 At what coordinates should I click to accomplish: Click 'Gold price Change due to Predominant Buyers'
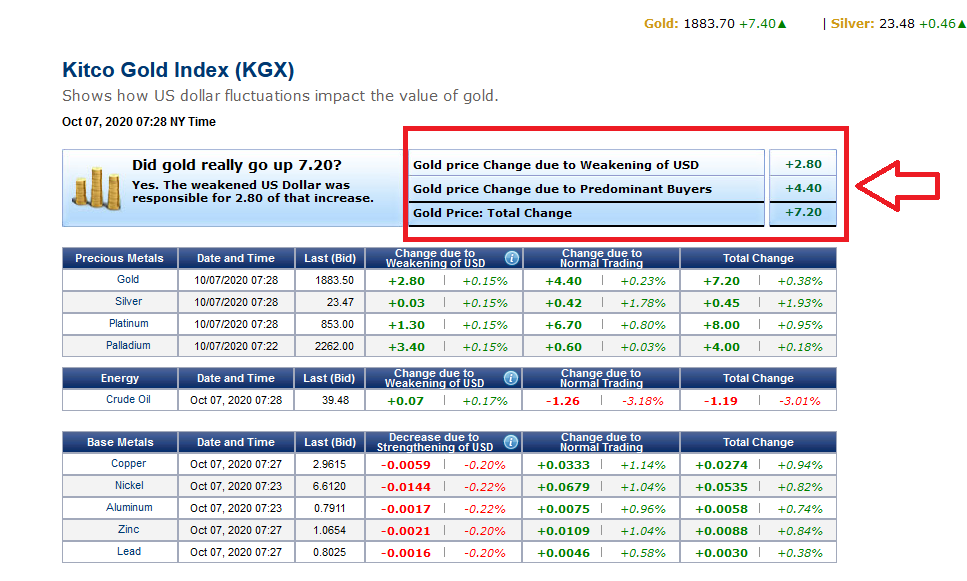click(x=562, y=189)
